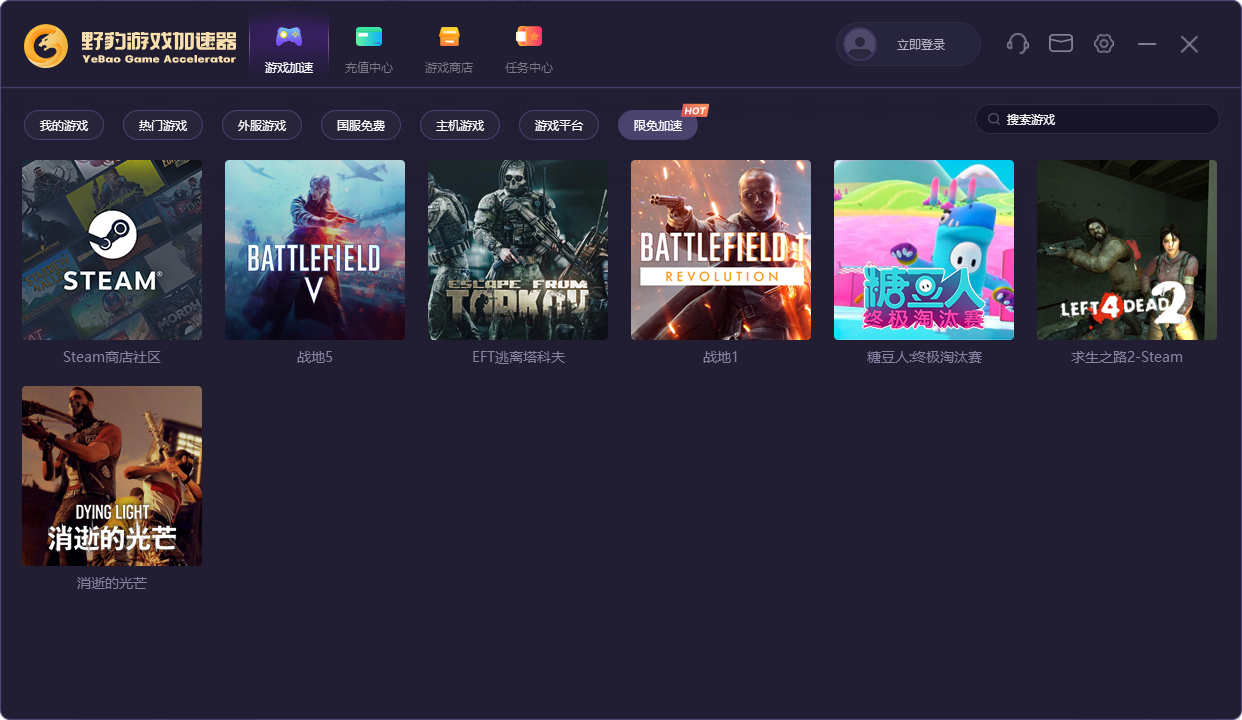Viewport: 1242px width, 720px height.
Task: Open the Battlefield V cover thumbnail
Action: point(315,250)
